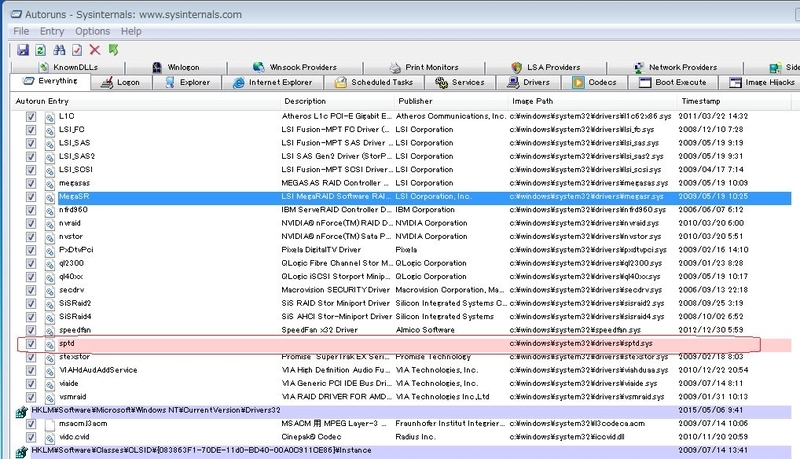Click the driver file icon for SiSRaid4

pos(49,317)
